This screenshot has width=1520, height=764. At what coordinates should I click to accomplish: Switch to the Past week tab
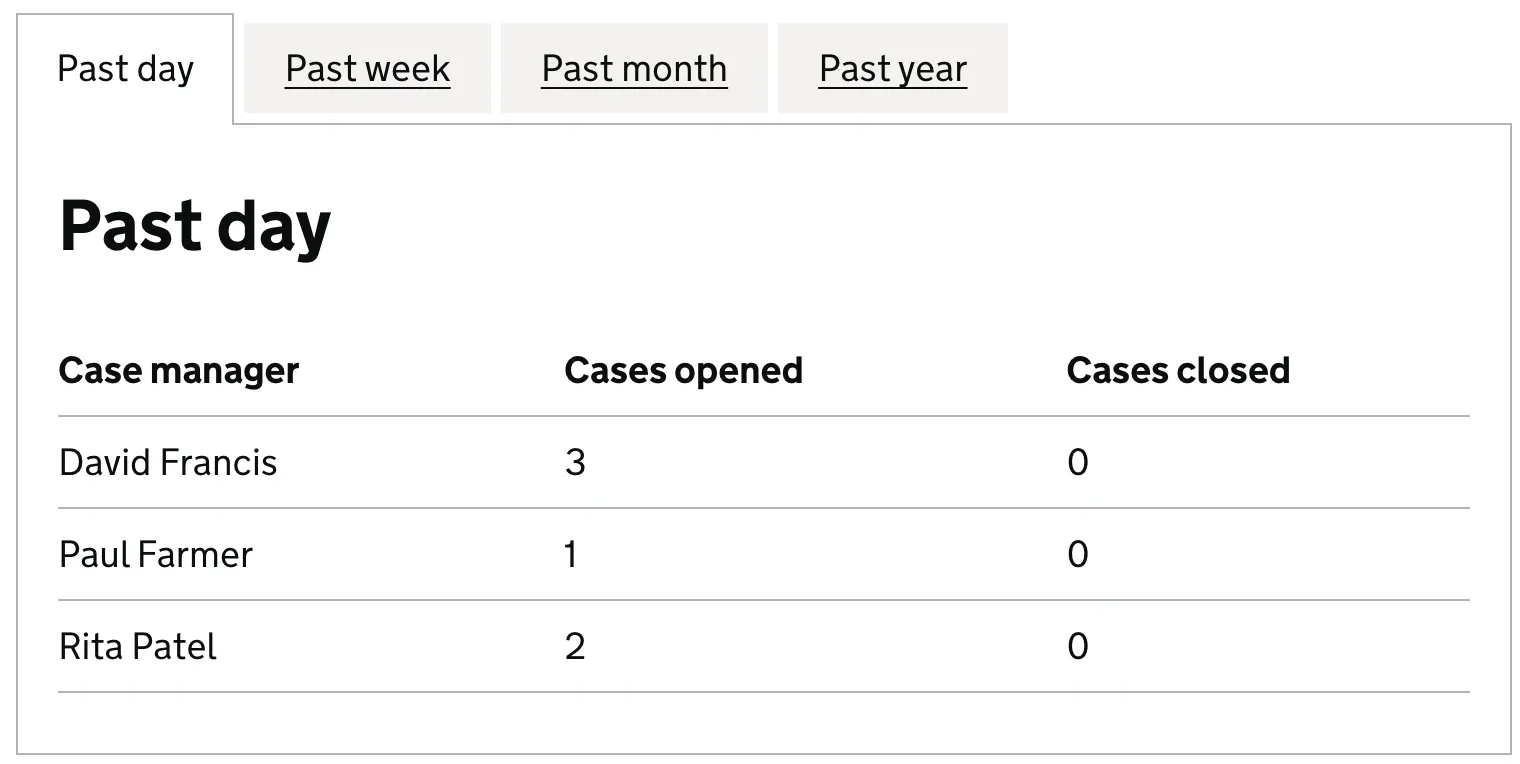367,69
